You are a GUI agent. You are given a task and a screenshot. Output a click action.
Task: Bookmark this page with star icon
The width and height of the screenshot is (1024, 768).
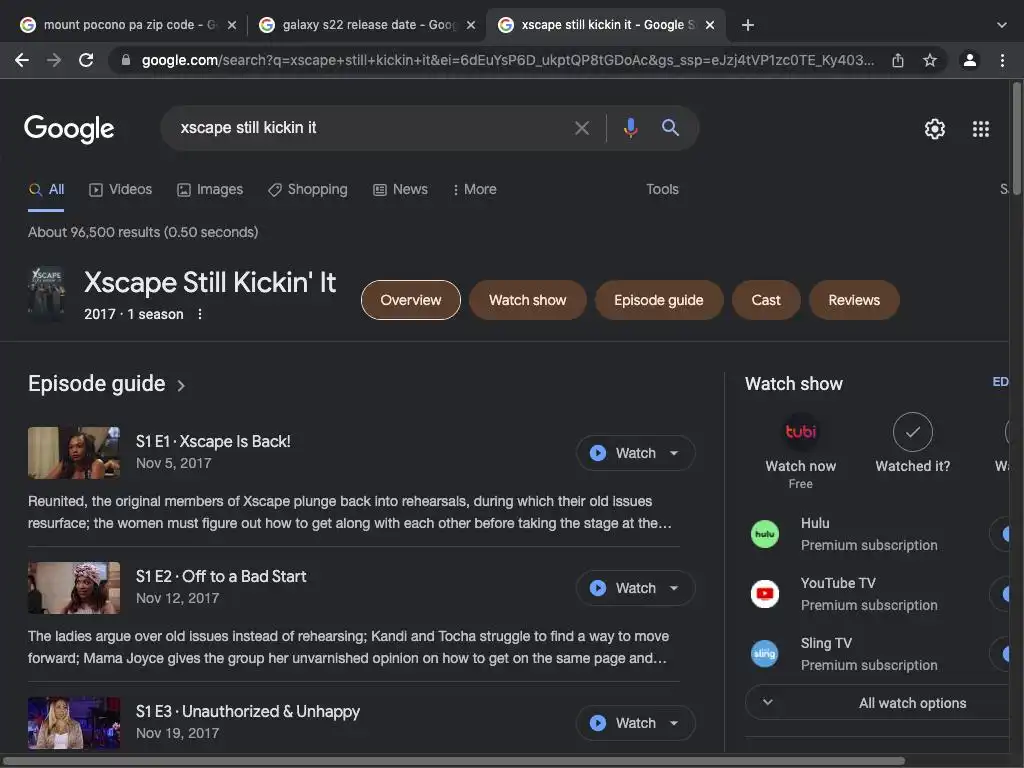pos(930,60)
